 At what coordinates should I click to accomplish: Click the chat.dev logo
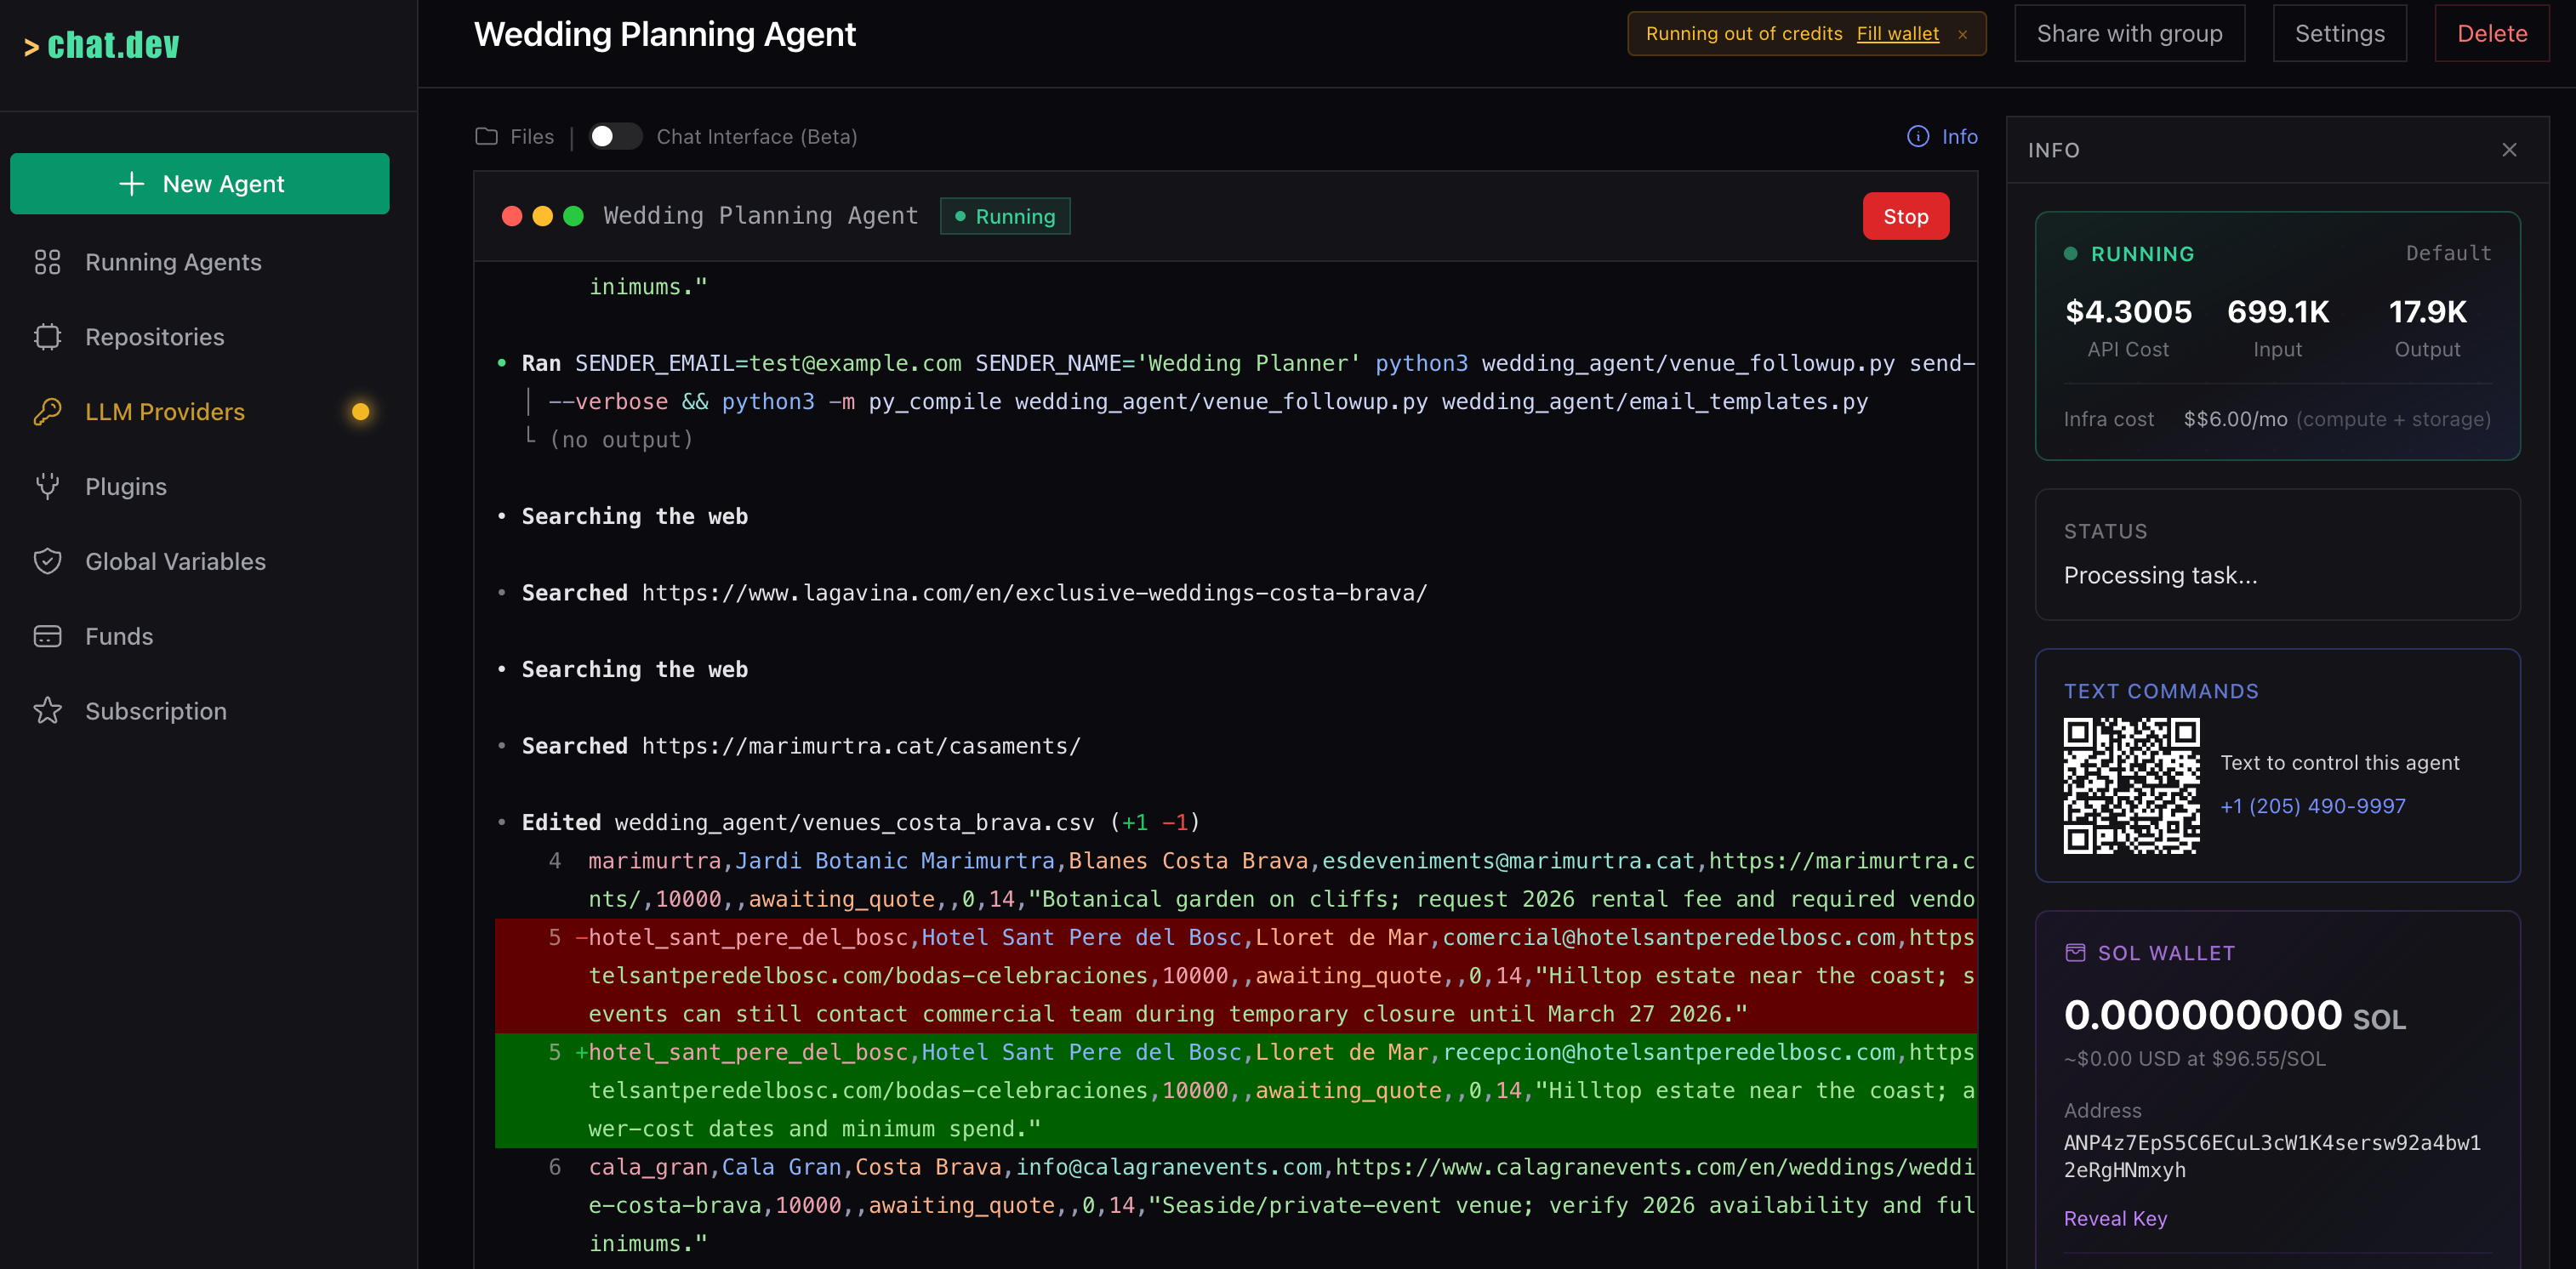point(101,45)
